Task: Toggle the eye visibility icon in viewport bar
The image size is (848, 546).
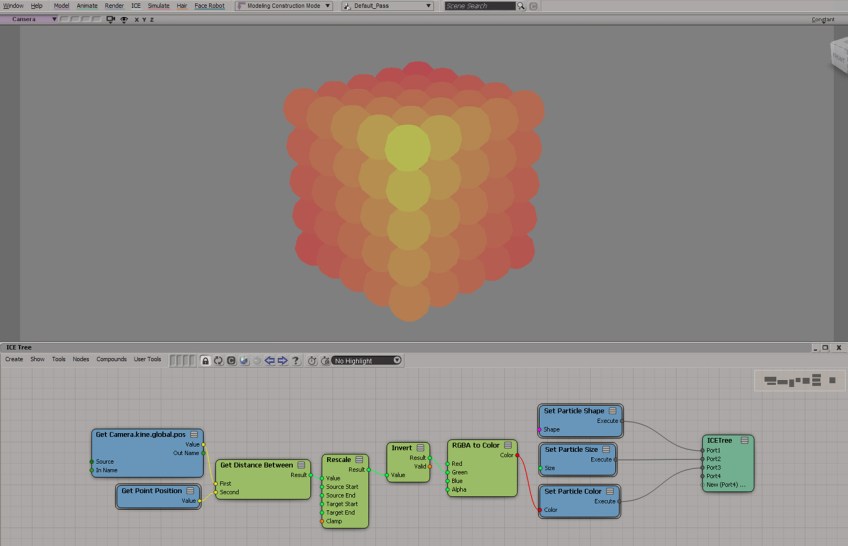Action: [x=123, y=19]
